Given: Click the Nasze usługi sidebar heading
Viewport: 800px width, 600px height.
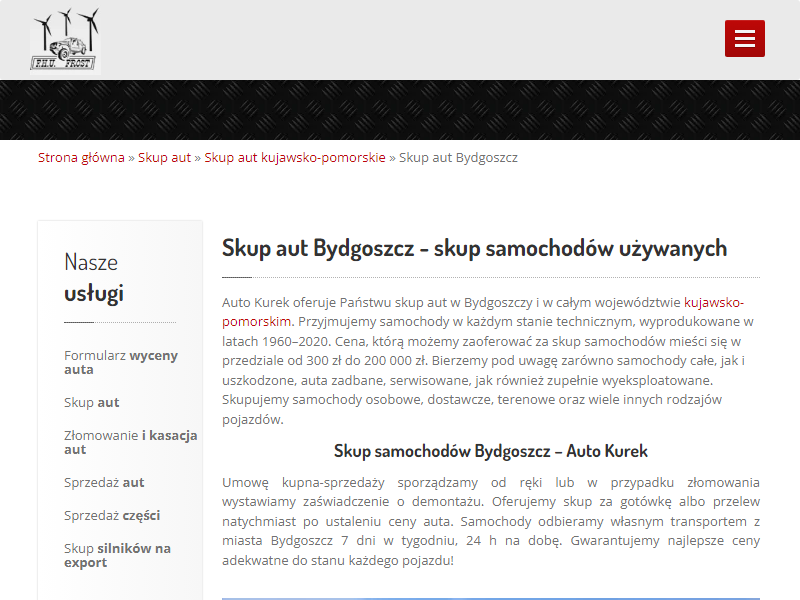Looking at the screenshot, I should click(x=94, y=278).
